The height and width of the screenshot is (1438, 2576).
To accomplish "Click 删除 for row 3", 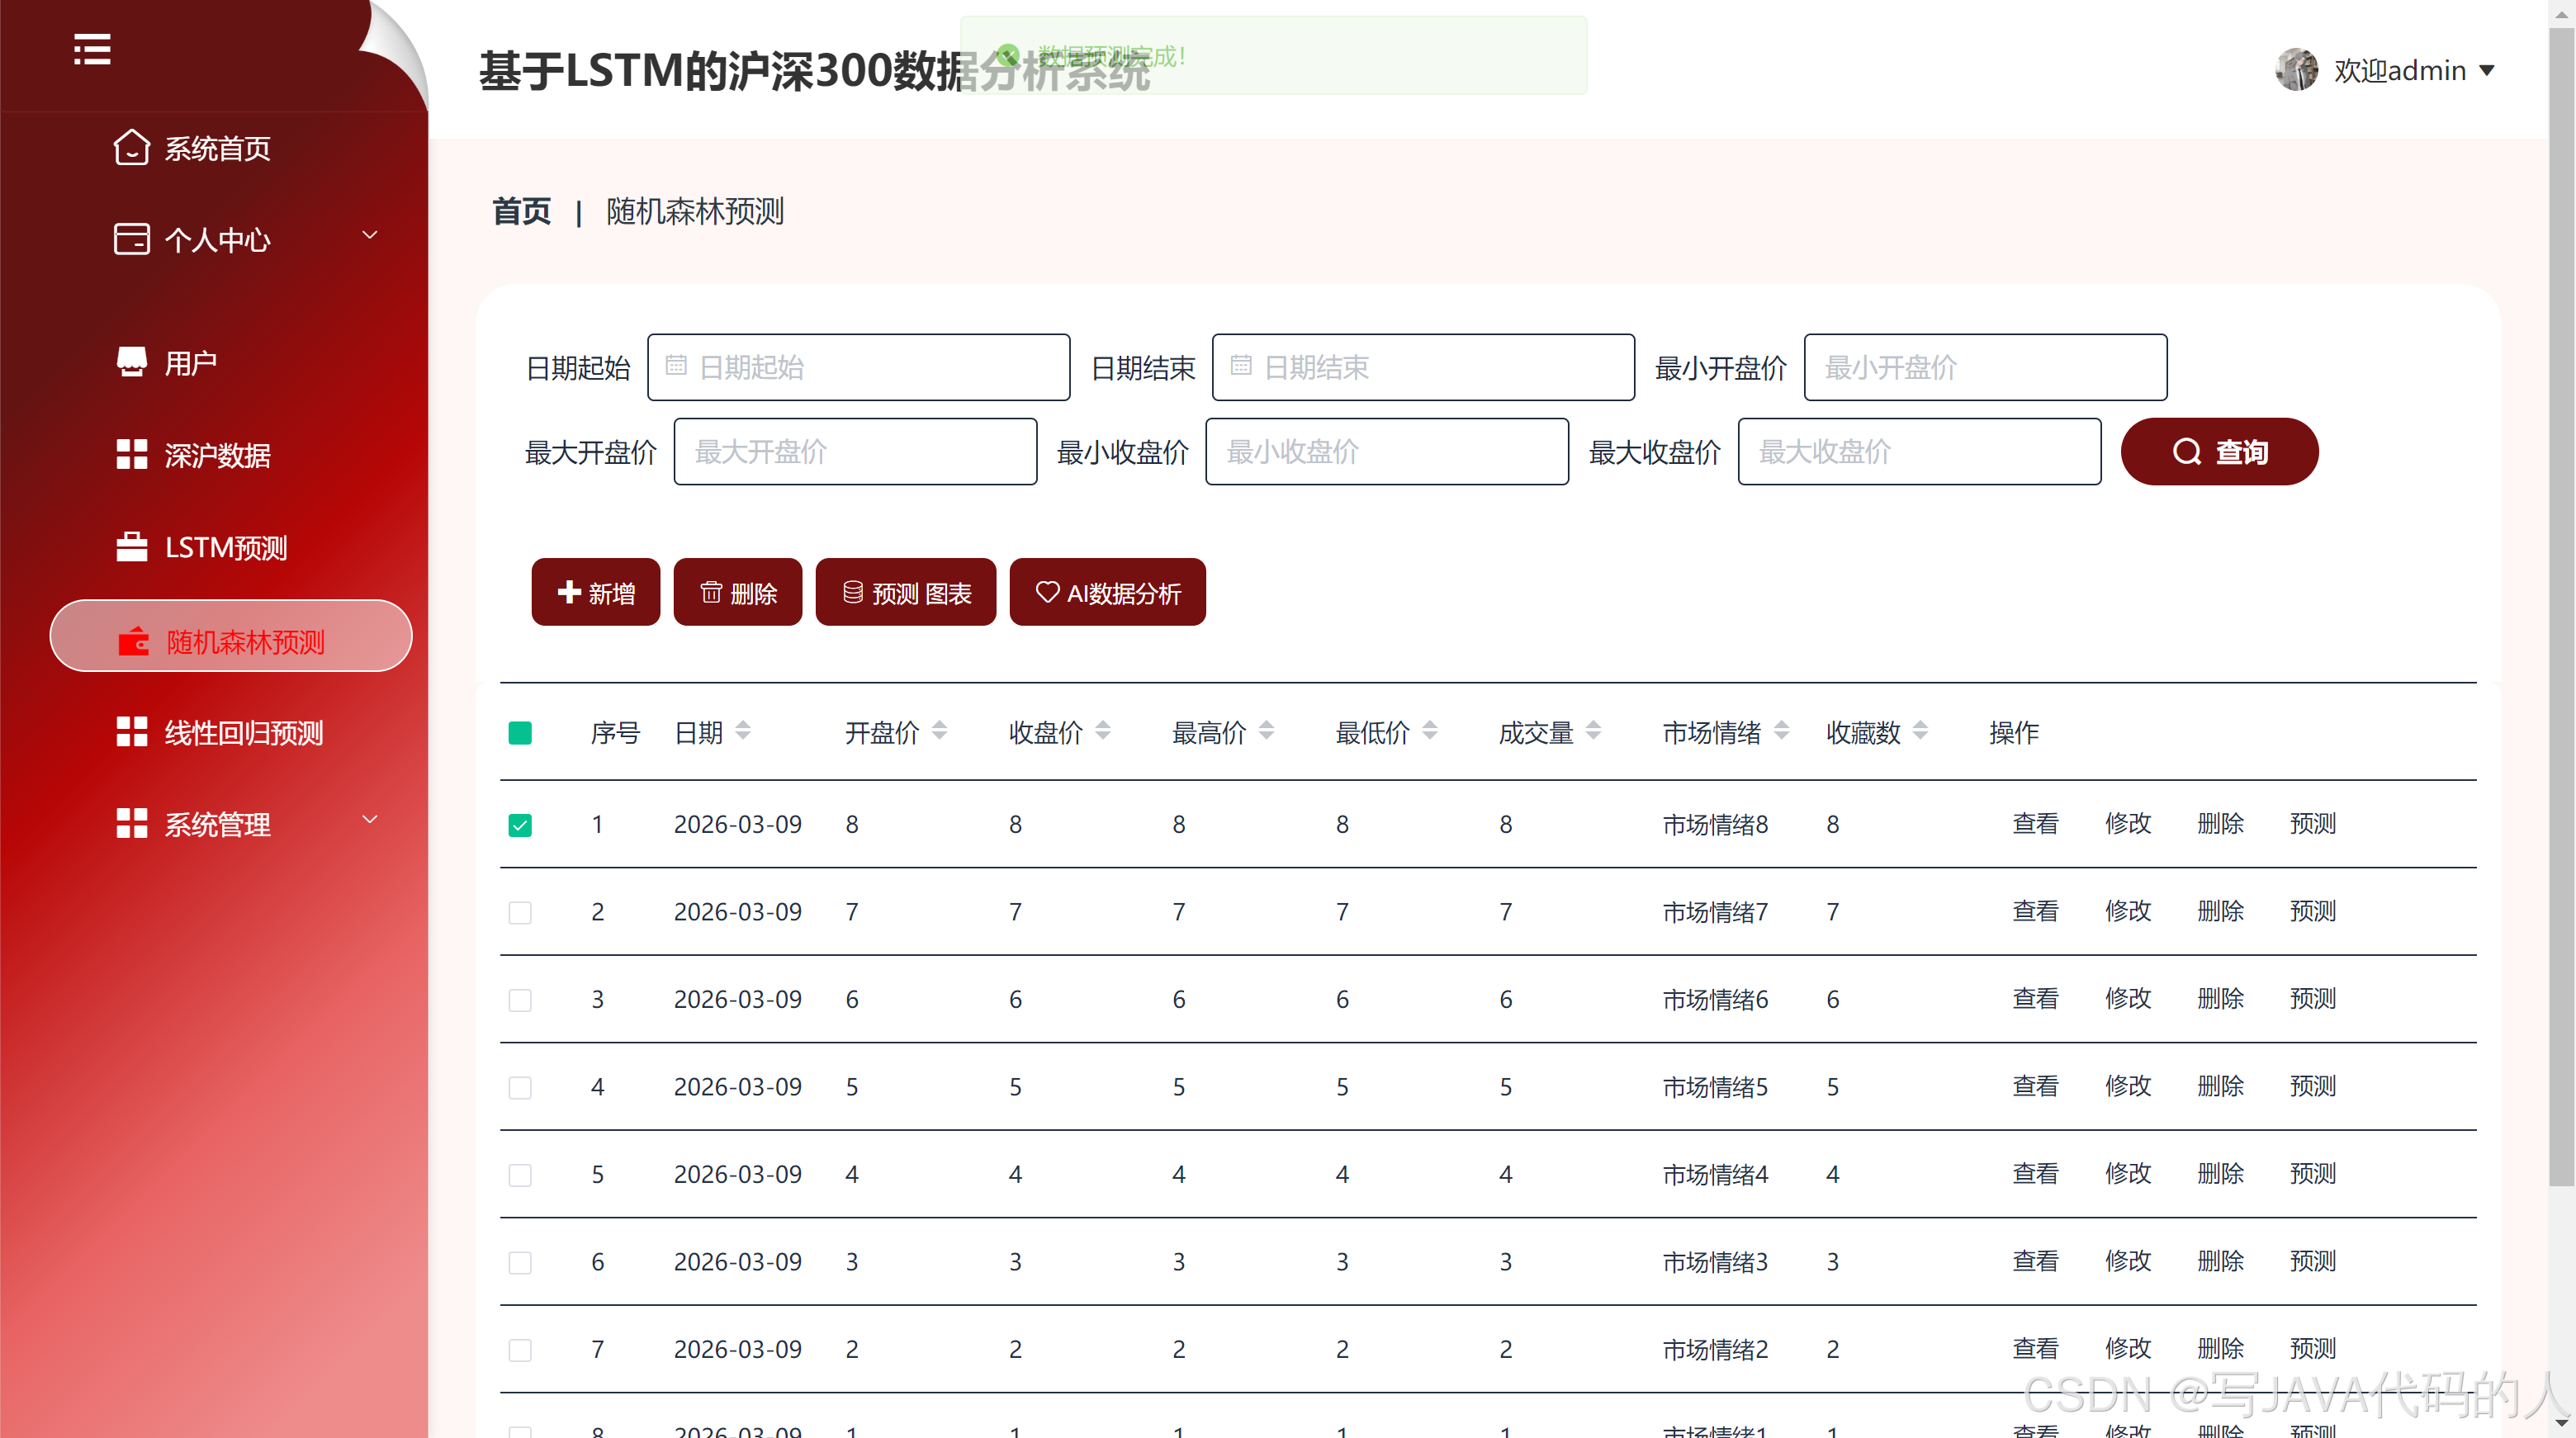I will click(2220, 998).
